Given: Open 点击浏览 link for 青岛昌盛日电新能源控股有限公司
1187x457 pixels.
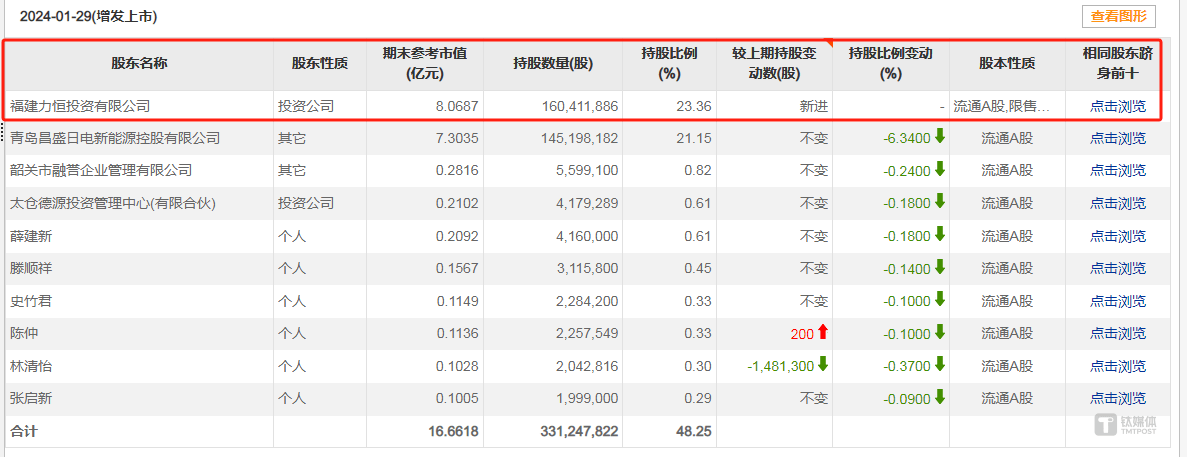Looking at the screenshot, I should point(1117,138).
